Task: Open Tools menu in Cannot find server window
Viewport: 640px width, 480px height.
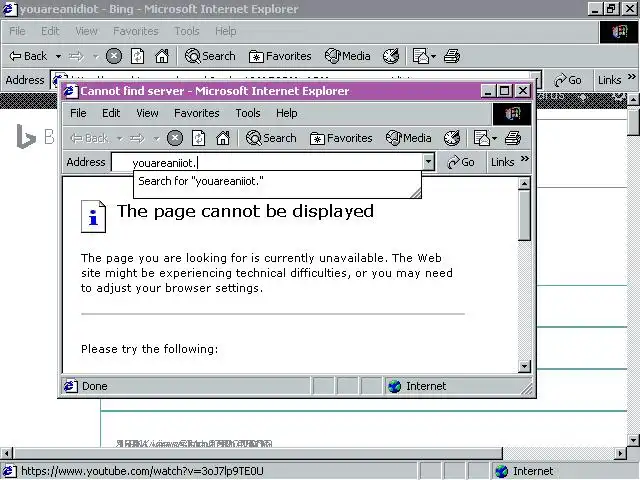Action: [x=248, y=113]
